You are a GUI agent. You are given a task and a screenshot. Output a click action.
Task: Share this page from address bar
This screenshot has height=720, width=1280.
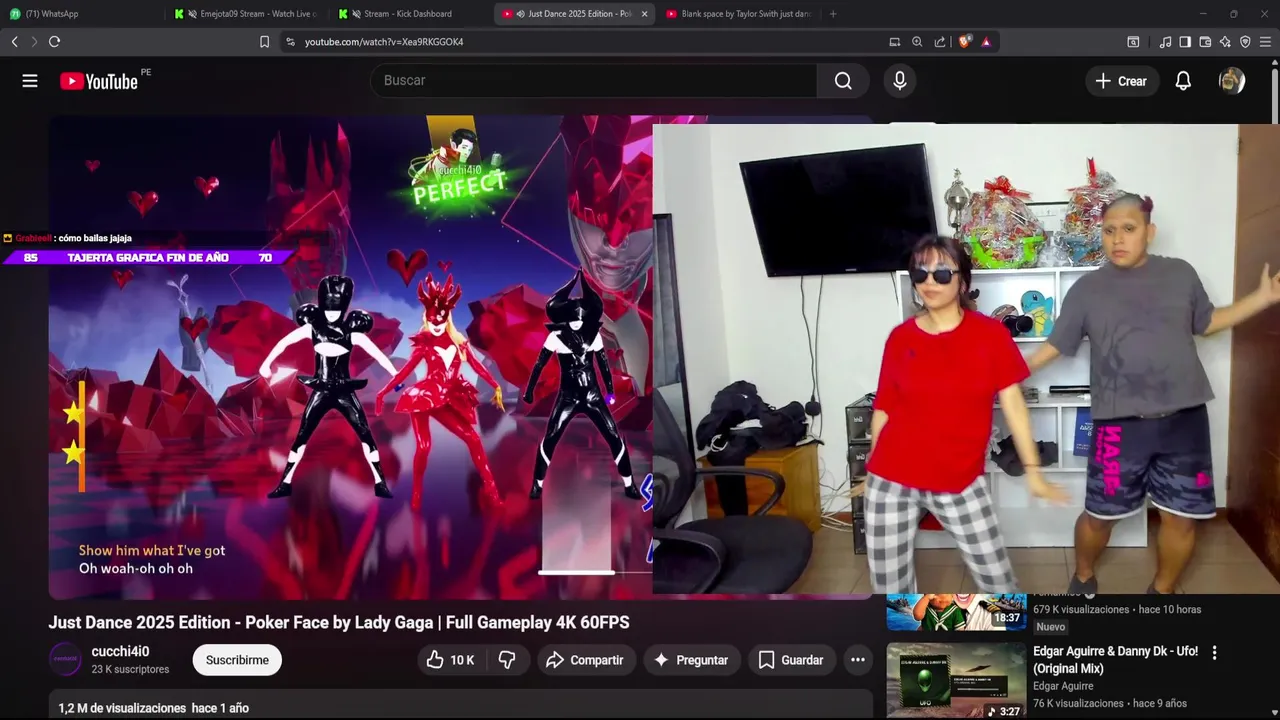(x=940, y=42)
